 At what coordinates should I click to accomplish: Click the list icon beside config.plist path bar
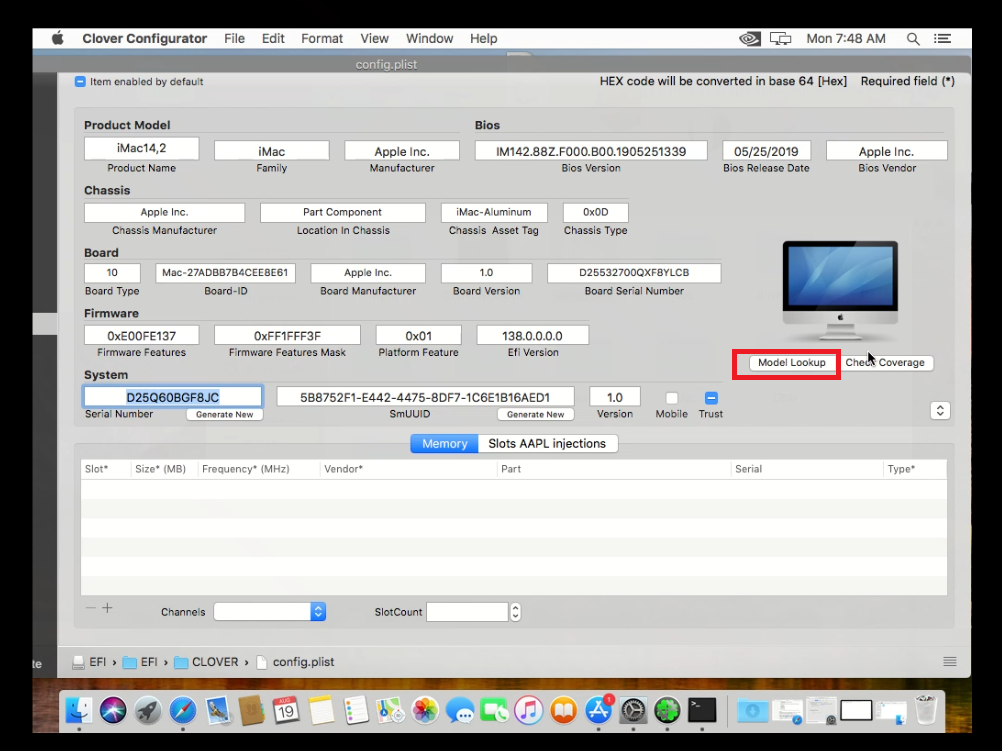tap(950, 662)
